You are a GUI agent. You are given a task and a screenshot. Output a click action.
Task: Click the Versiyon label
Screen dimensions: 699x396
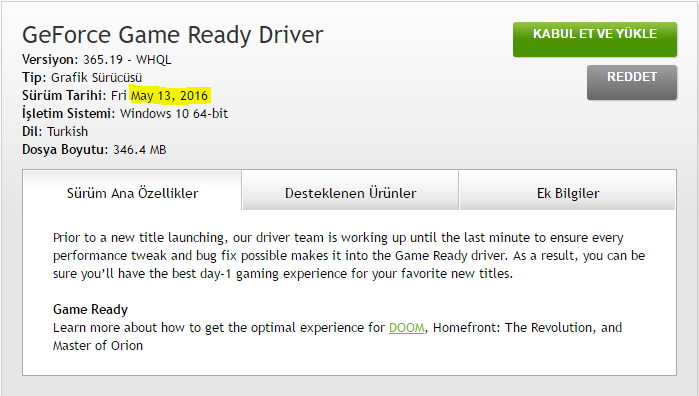coord(50,60)
